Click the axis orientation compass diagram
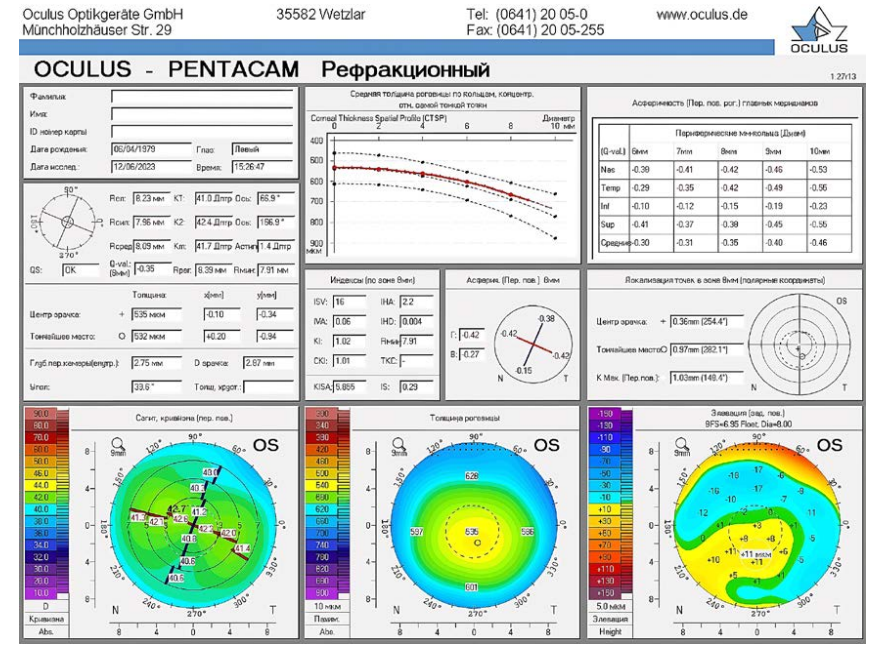 click(65, 221)
